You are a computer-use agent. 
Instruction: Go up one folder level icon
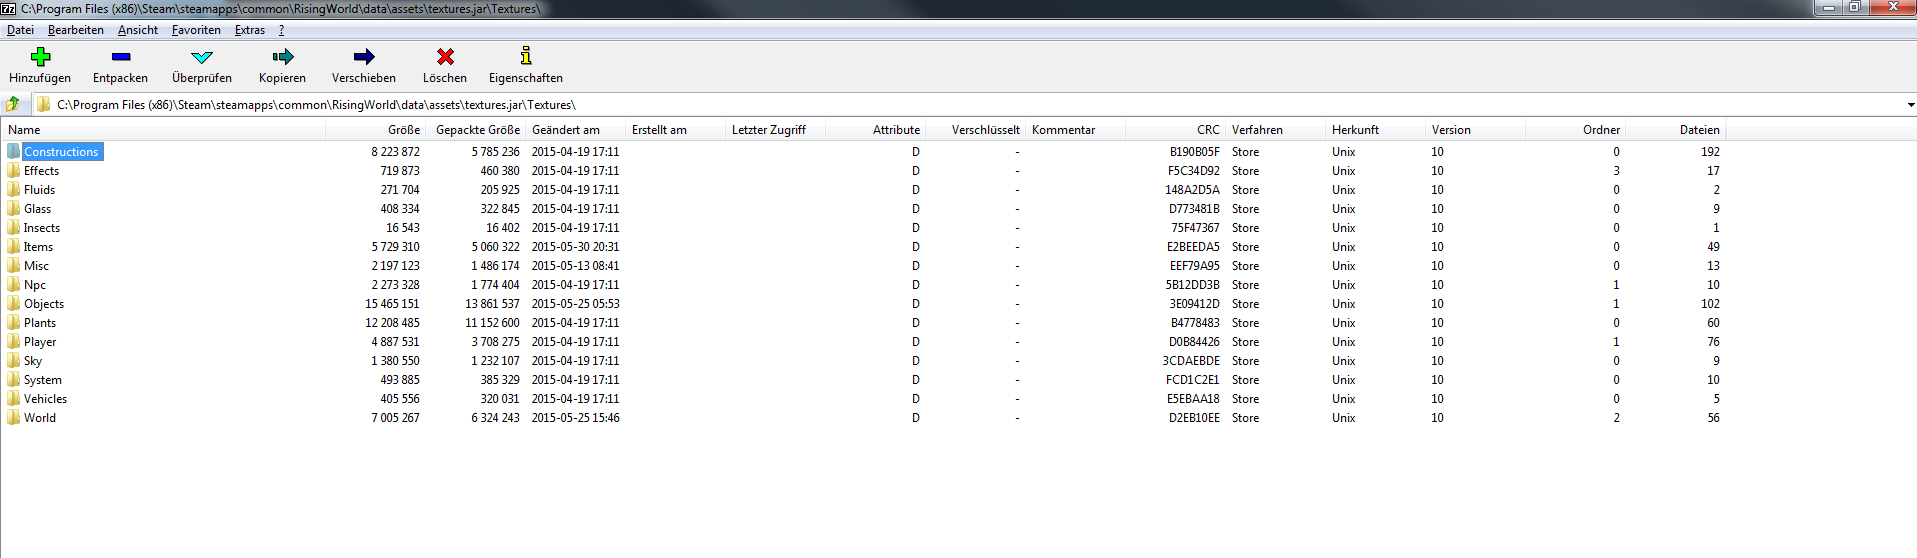pos(13,104)
